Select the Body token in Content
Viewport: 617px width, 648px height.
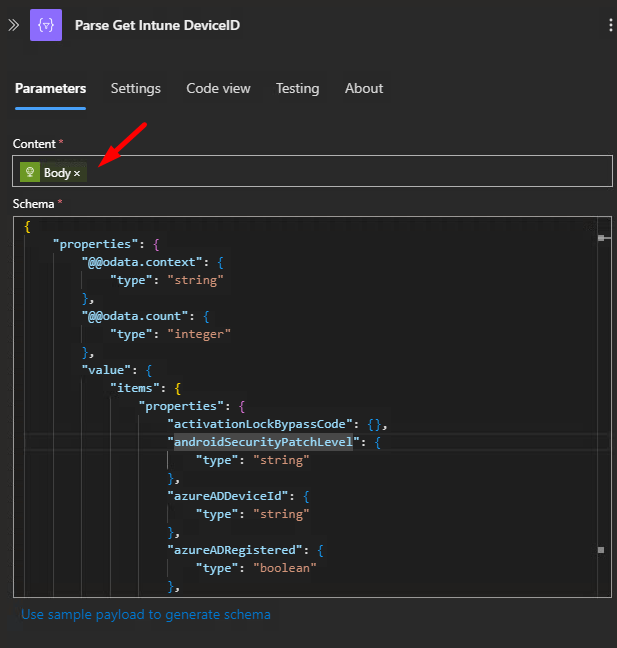pyautogui.click(x=56, y=172)
